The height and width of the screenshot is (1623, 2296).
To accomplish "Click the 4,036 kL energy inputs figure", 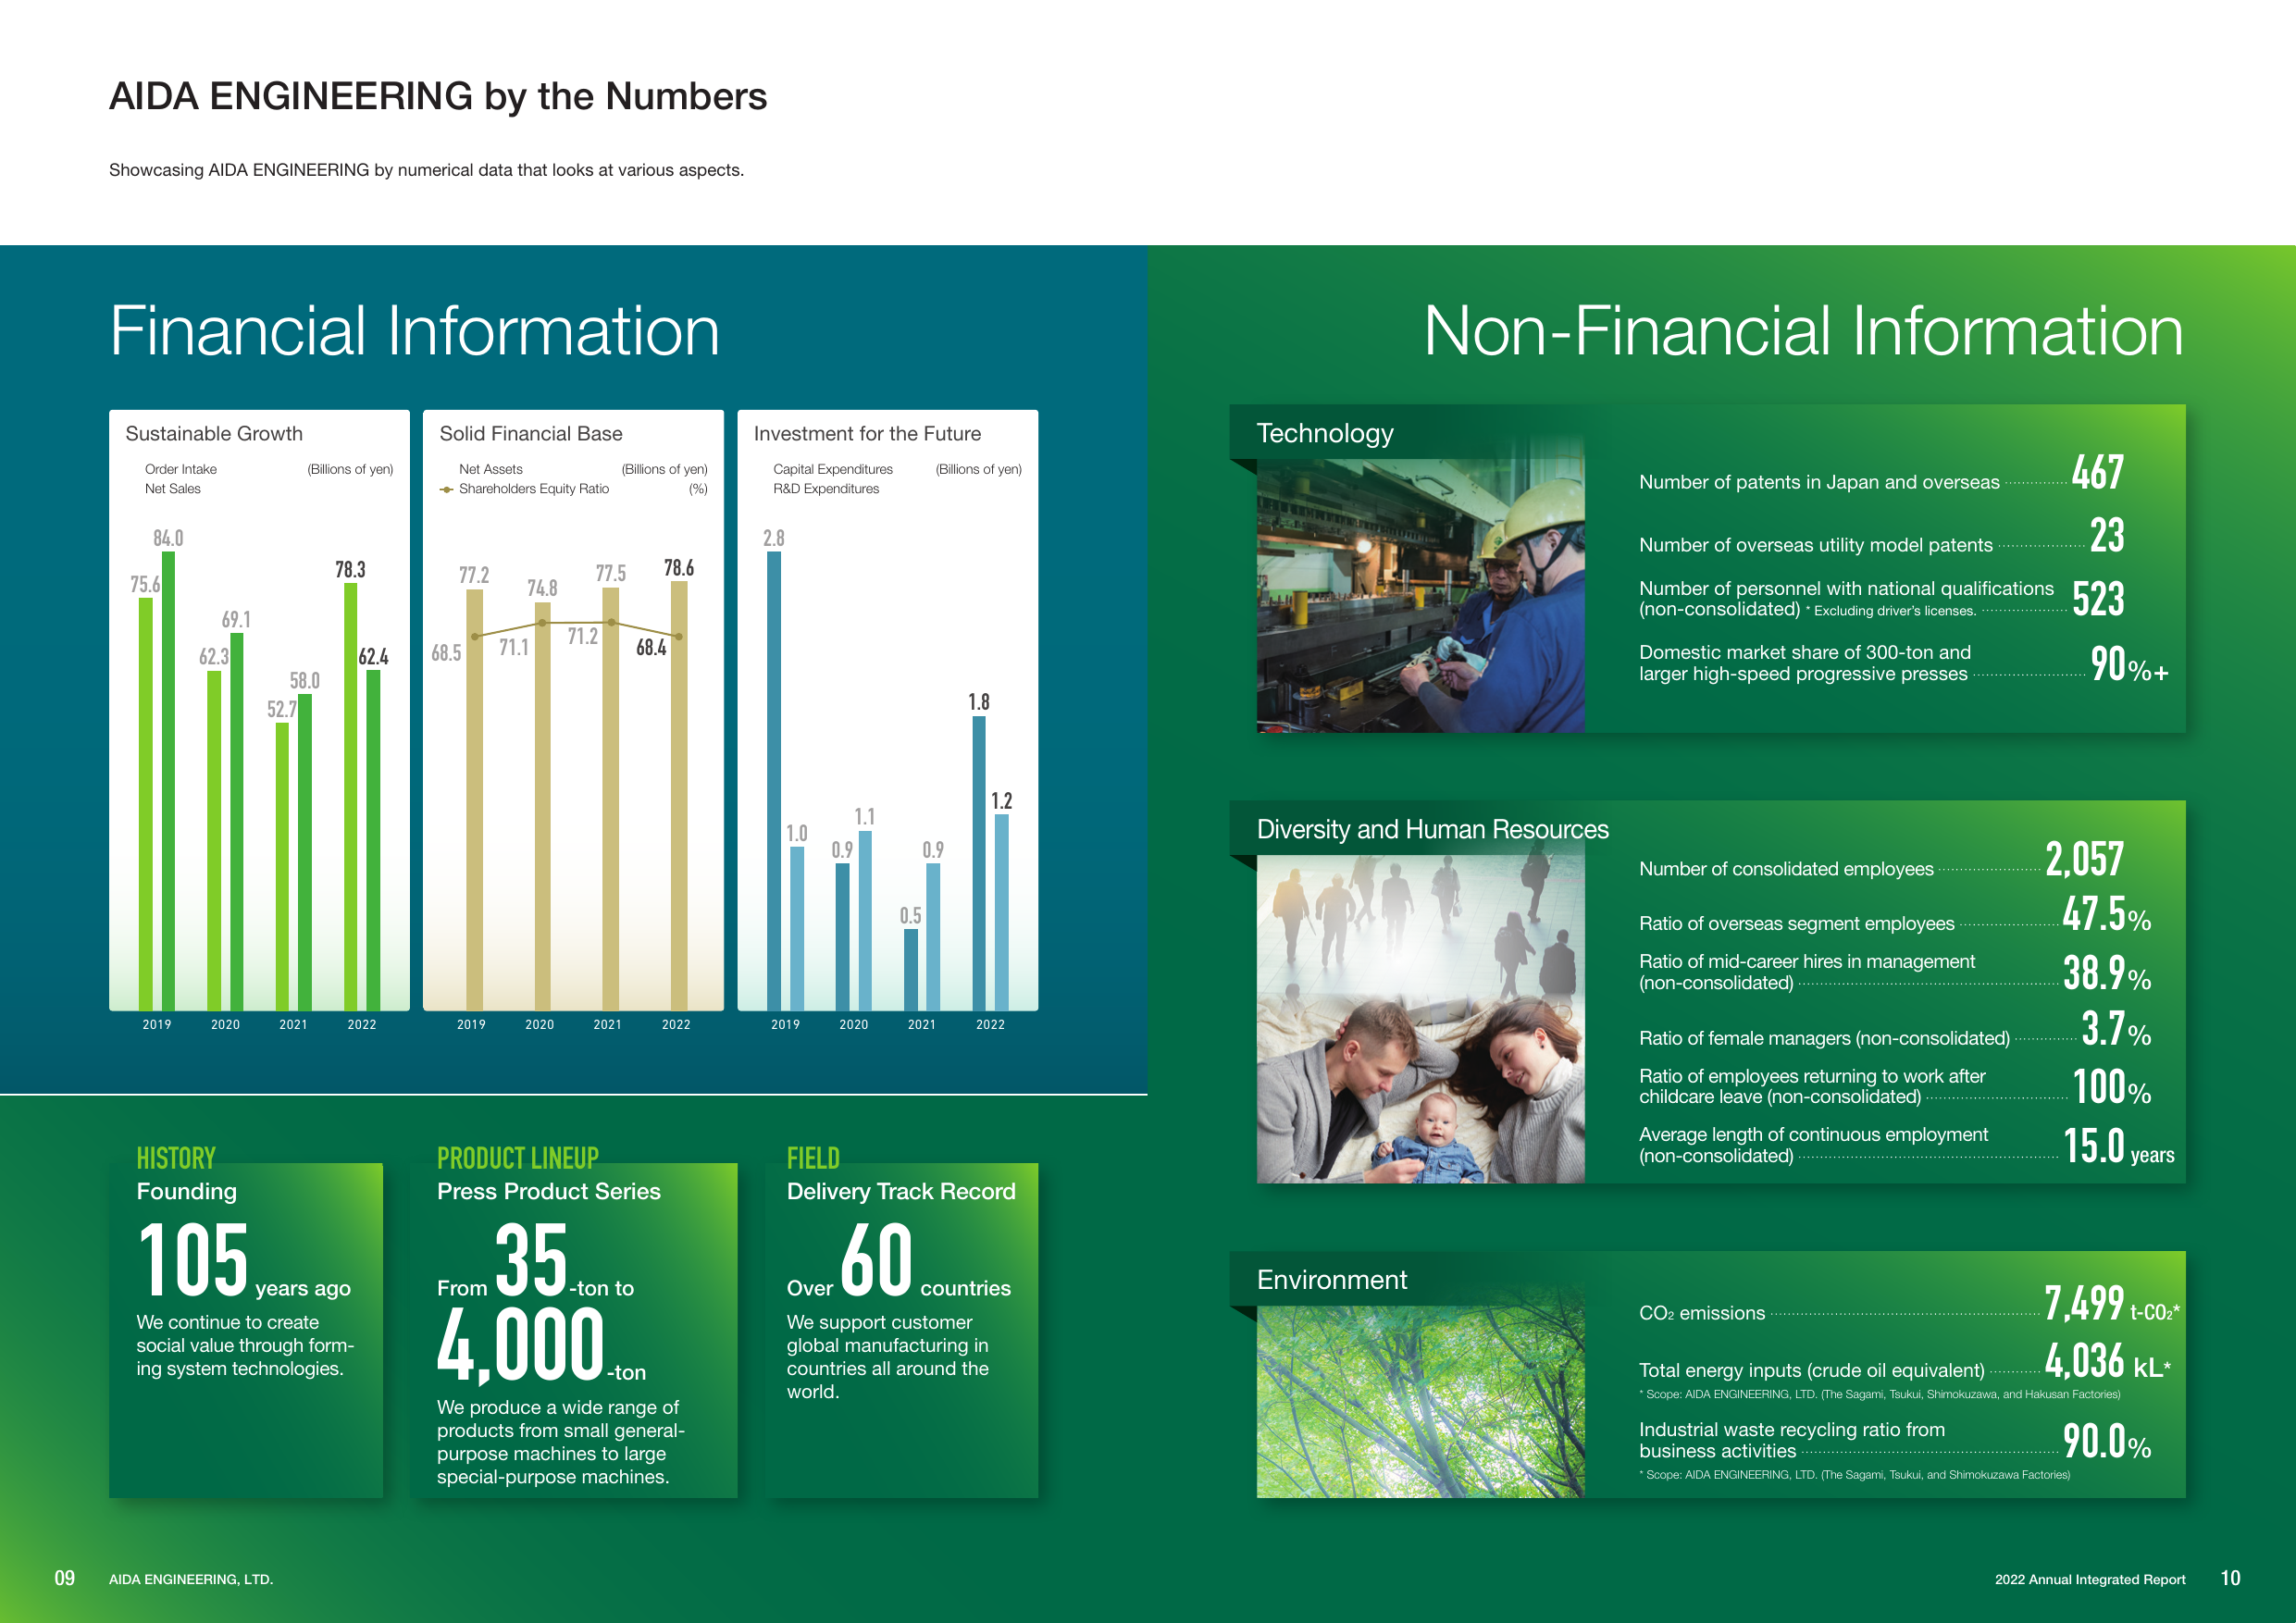I will 2108,1362.
